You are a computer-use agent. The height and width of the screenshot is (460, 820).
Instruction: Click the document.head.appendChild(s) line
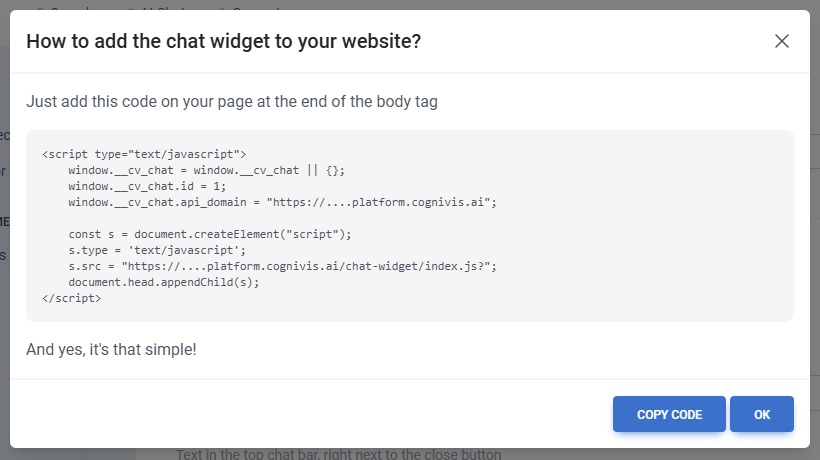163,282
